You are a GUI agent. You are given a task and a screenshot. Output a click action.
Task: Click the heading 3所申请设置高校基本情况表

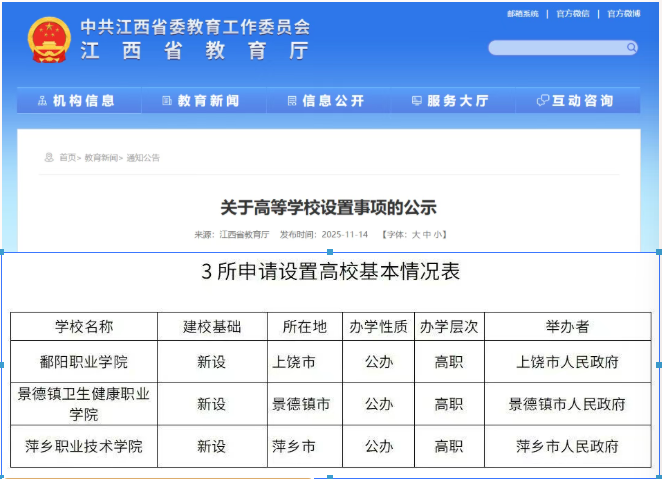click(331, 271)
